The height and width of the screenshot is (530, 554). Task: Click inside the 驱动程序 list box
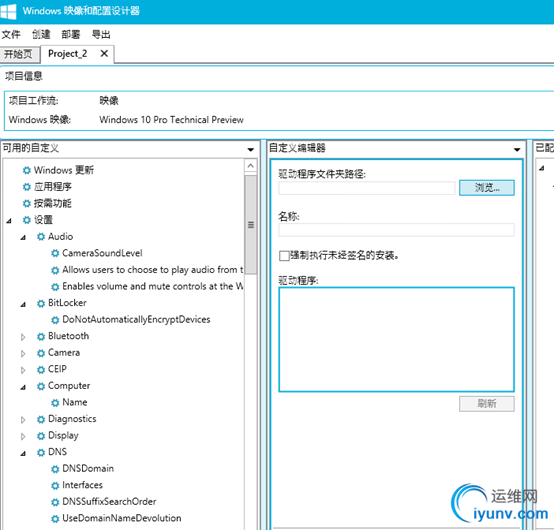pyautogui.click(x=396, y=340)
